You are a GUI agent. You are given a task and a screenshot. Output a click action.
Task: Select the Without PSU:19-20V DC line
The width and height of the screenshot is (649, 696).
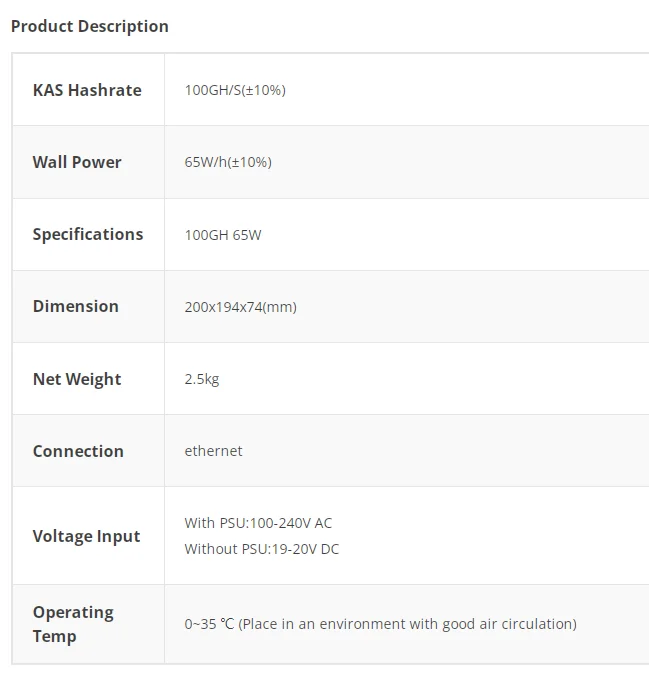pos(262,549)
